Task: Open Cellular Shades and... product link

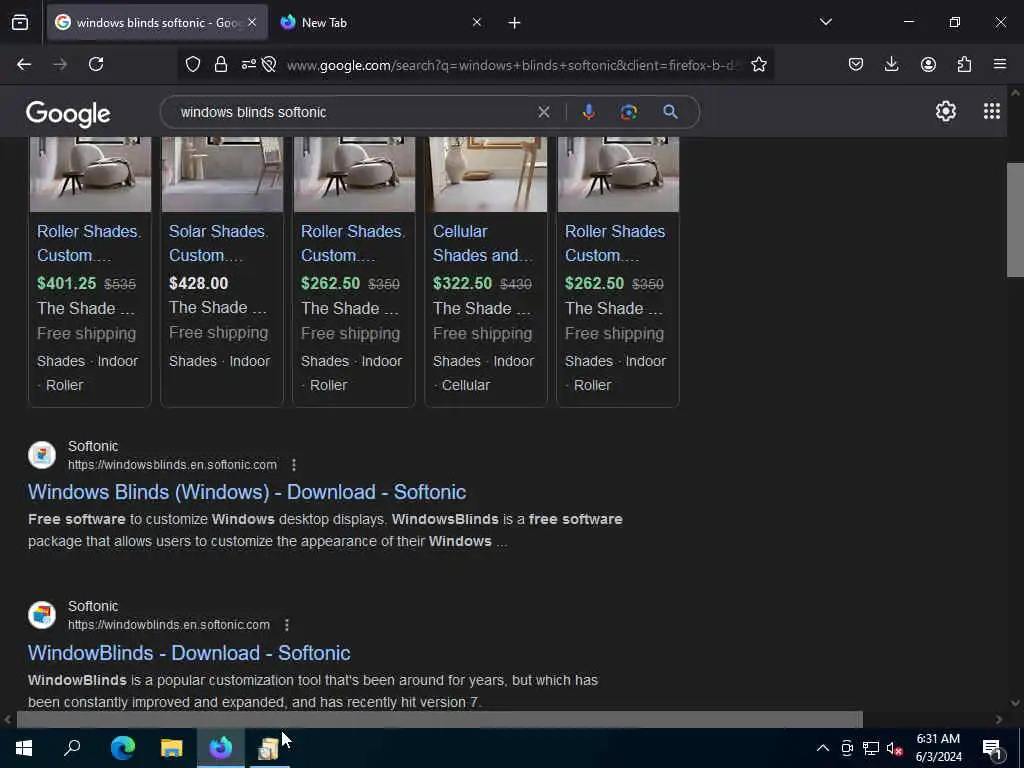Action: [483, 243]
